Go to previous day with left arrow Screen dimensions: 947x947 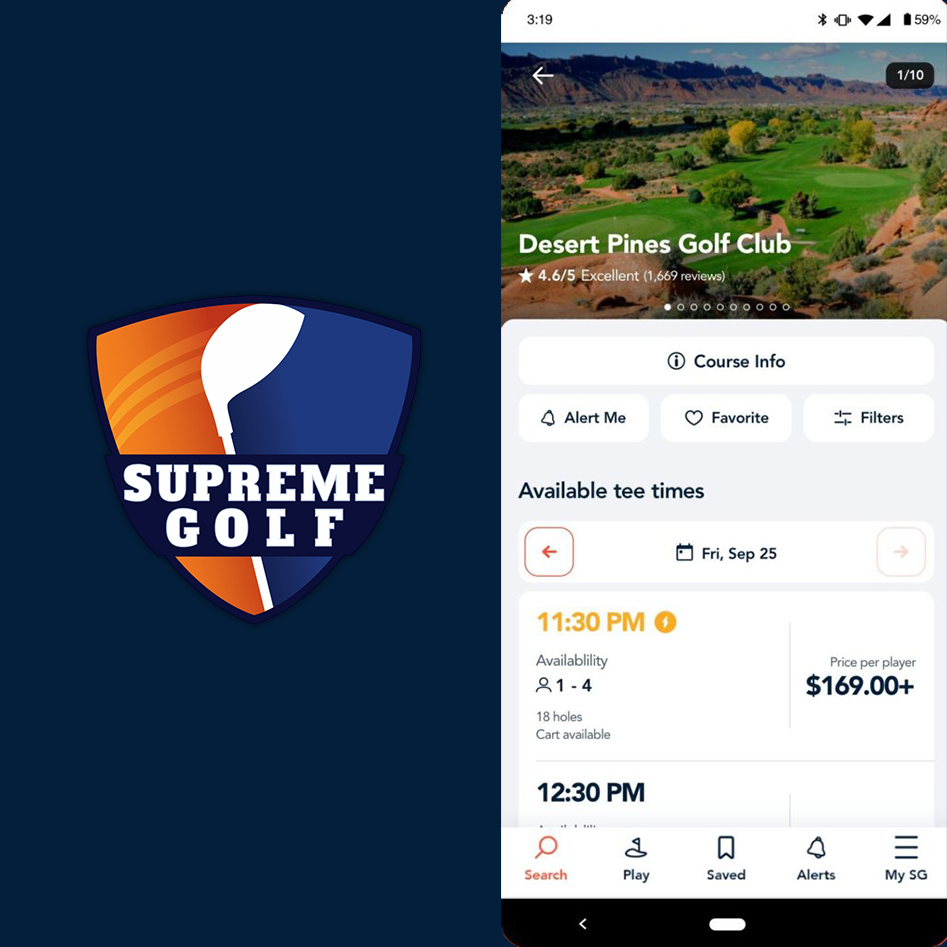(x=549, y=552)
